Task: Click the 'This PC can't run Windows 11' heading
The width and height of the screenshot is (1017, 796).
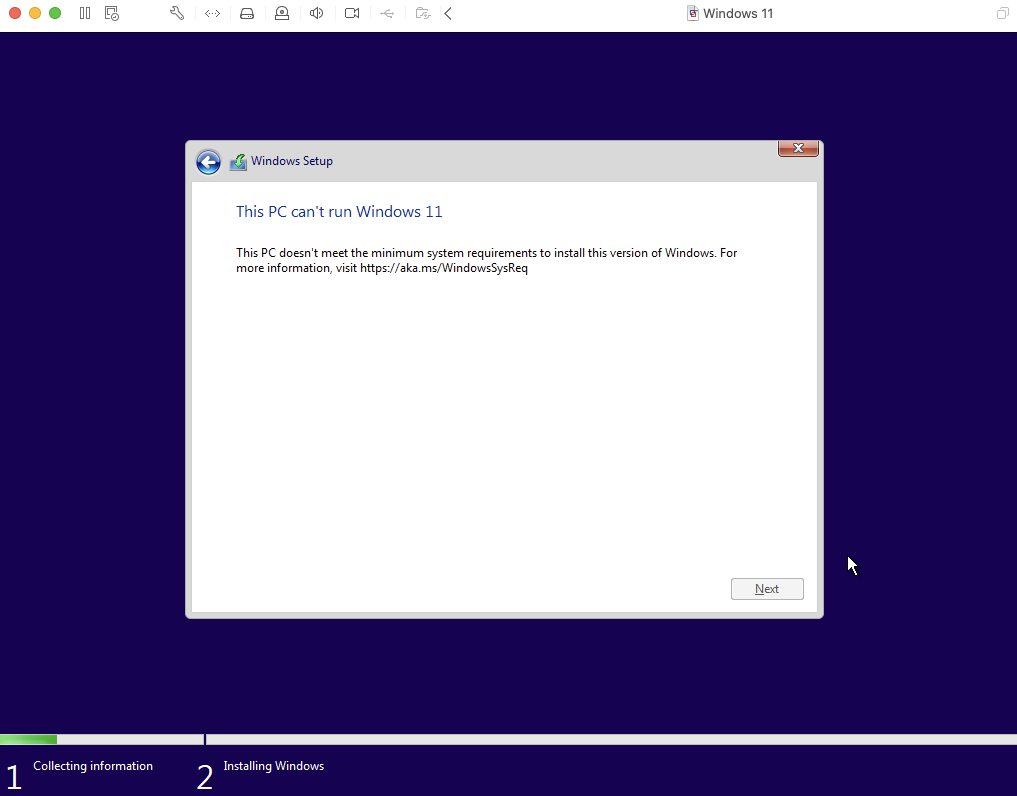Action: (339, 211)
